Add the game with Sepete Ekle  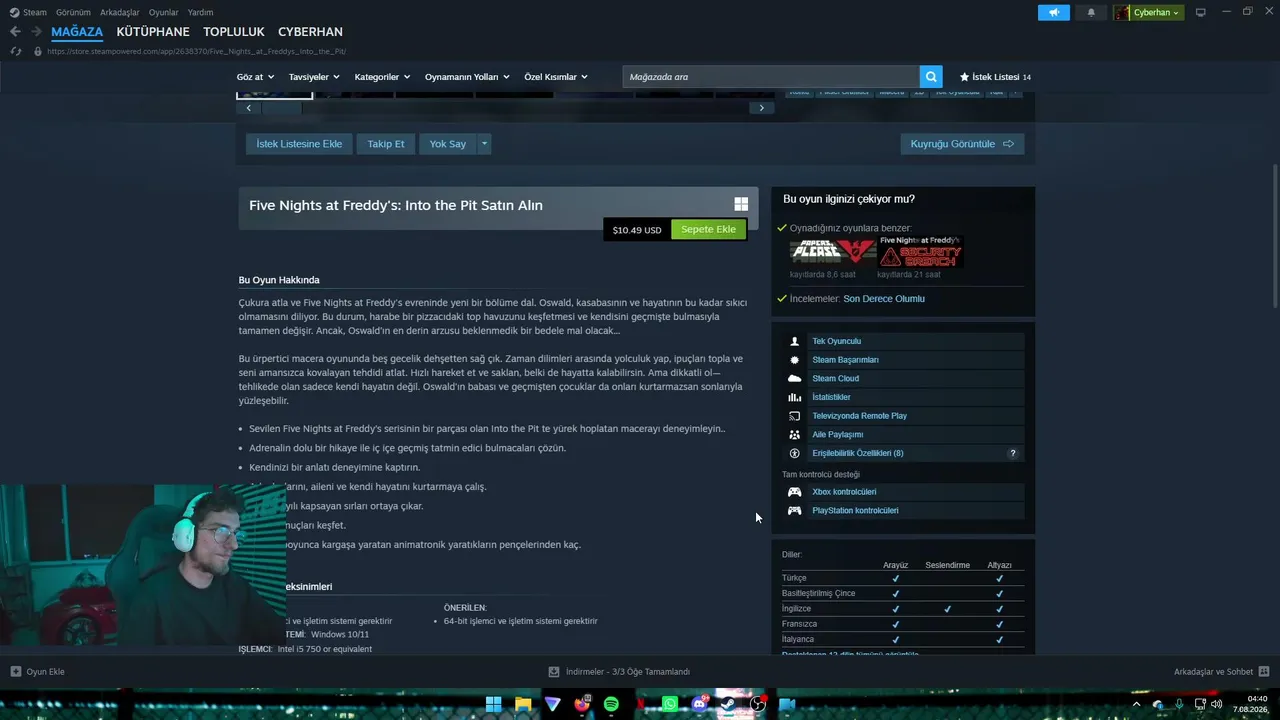pos(708,230)
